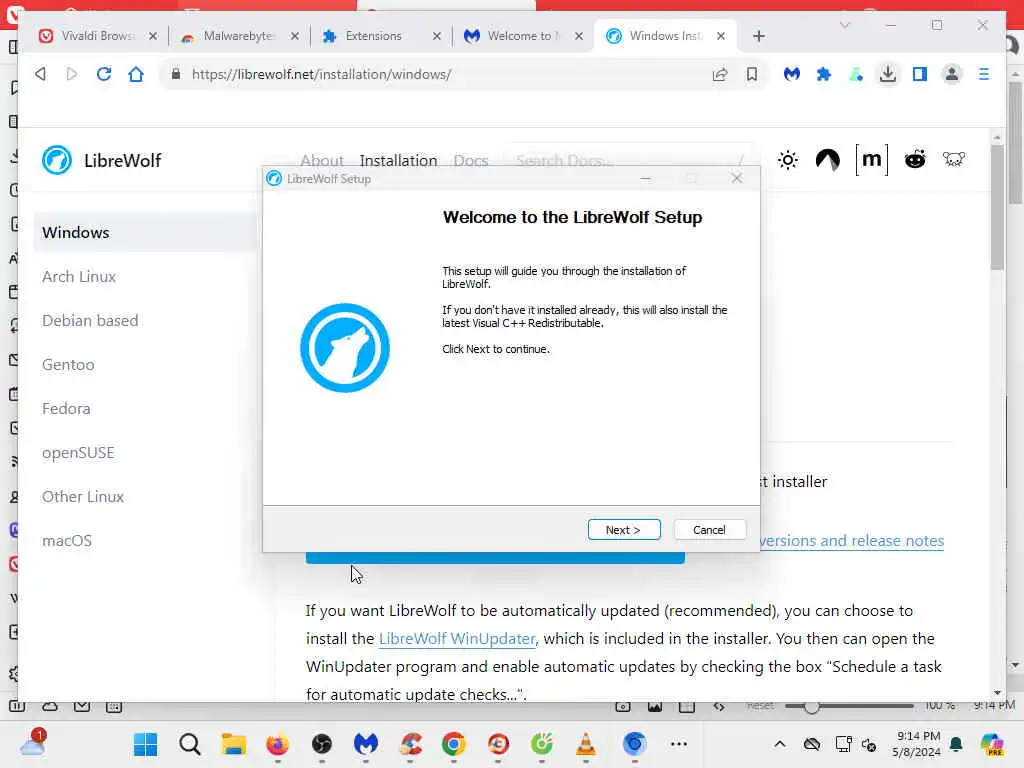Open File Explorer from taskbar
This screenshot has width=1024, height=768.
(233, 744)
